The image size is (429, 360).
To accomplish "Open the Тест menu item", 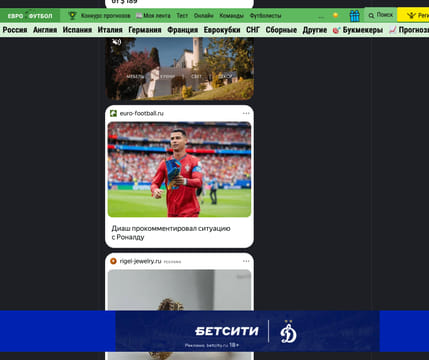I will [x=182, y=15].
